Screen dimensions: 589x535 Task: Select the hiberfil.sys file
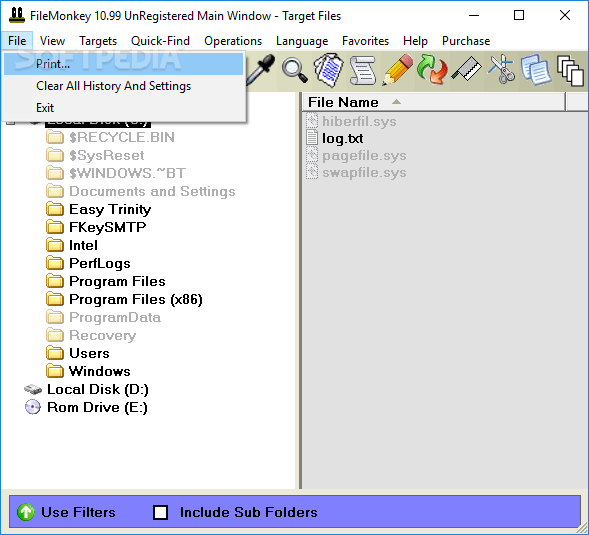click(359, 121)
